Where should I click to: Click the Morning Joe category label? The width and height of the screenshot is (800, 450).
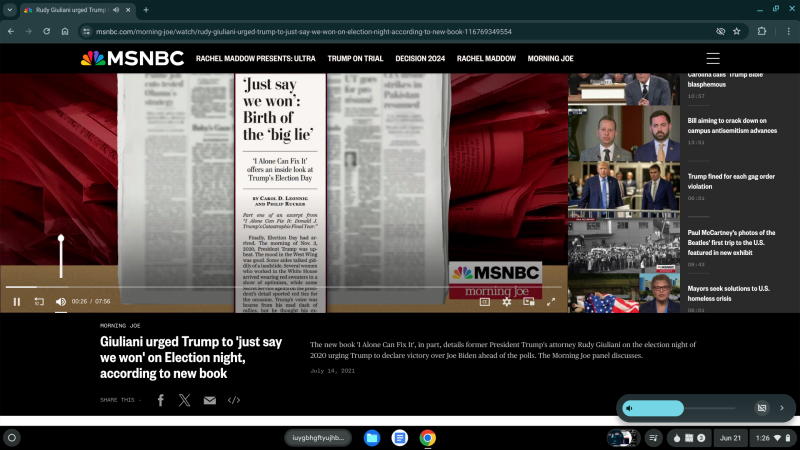tap(120, 326)
